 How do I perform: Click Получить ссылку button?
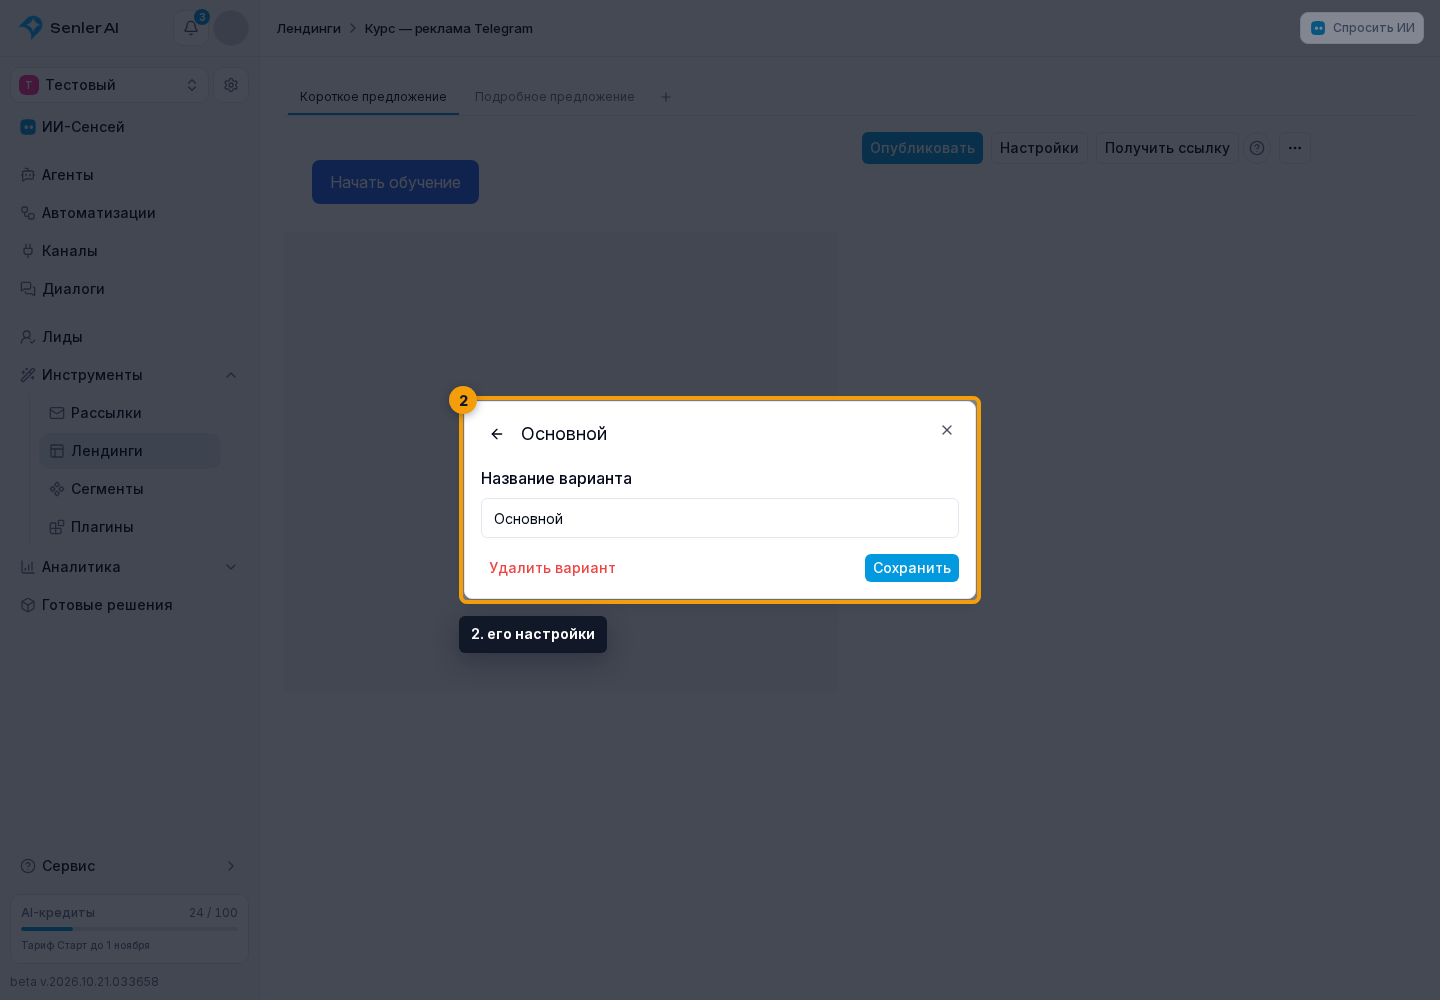(x=1167, y=148)
